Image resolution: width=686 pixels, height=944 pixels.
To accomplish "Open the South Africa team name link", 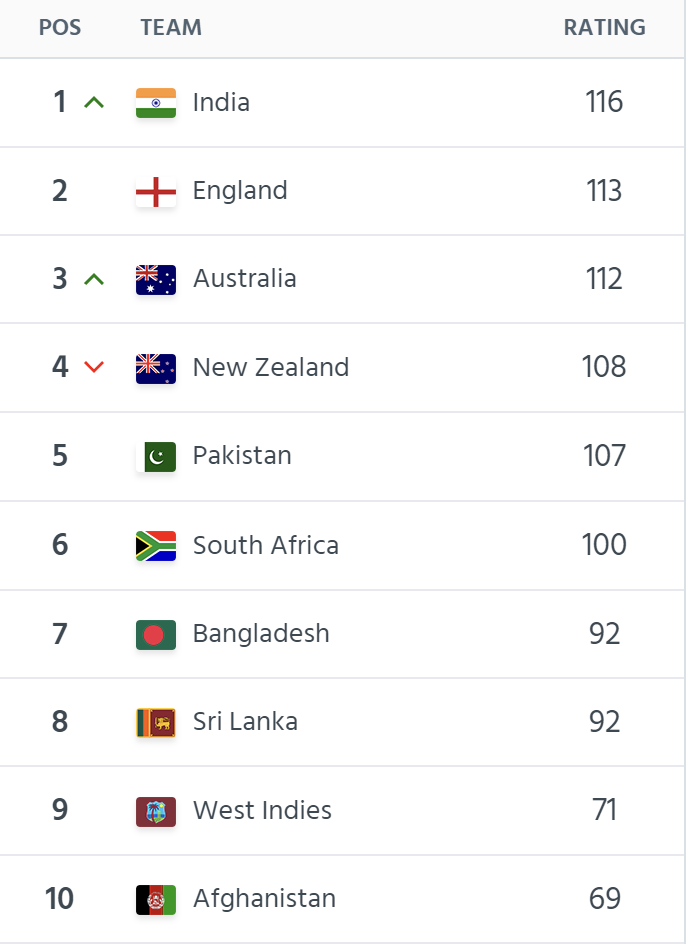I will [x=265, y=545].
